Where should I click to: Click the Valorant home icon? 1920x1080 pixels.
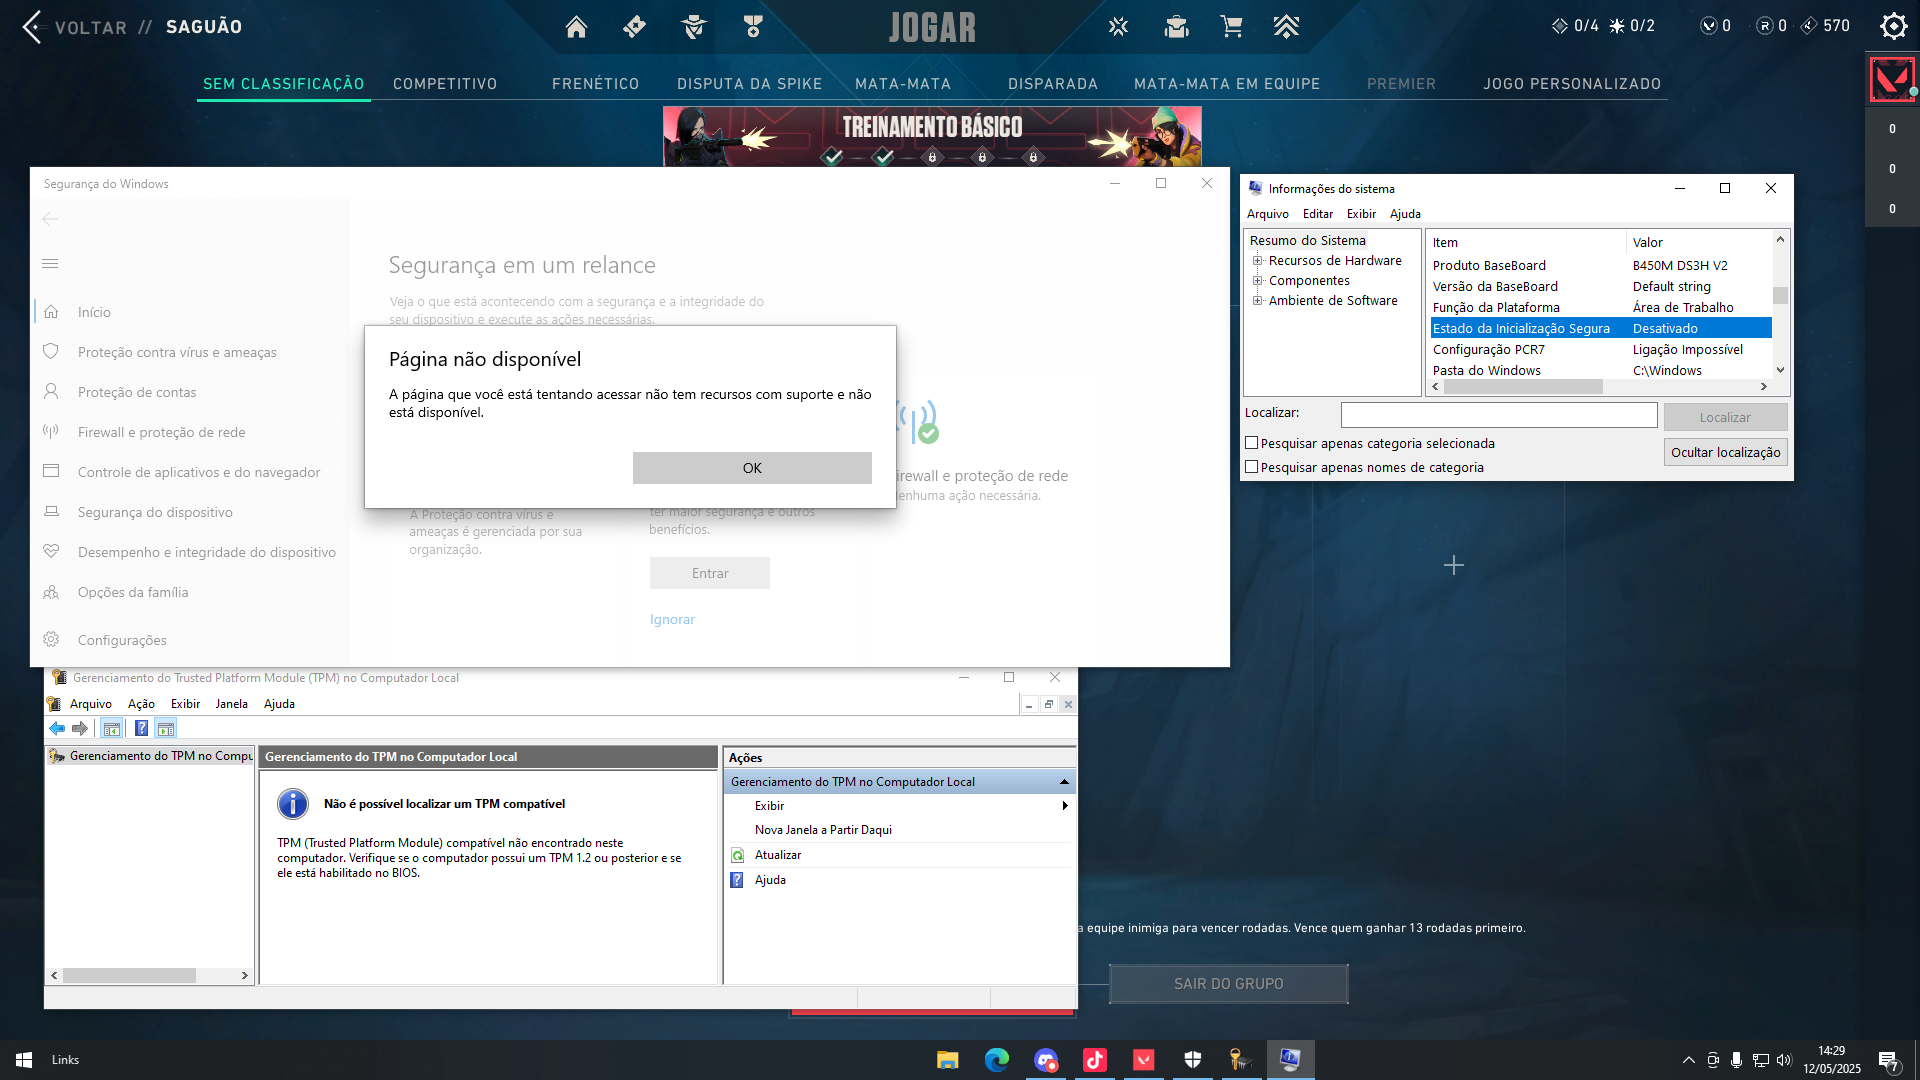pyautogui.click(x=576, y=27)
